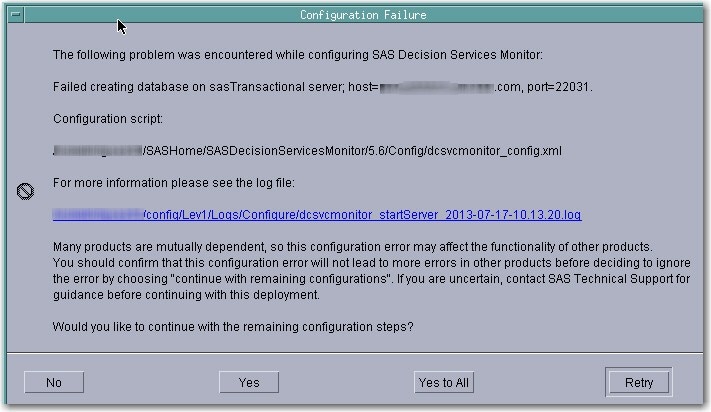The width and height of the screenshot is (711, 412).
Task: Click the error prohibition icon
Action: [x=27, y=191]
